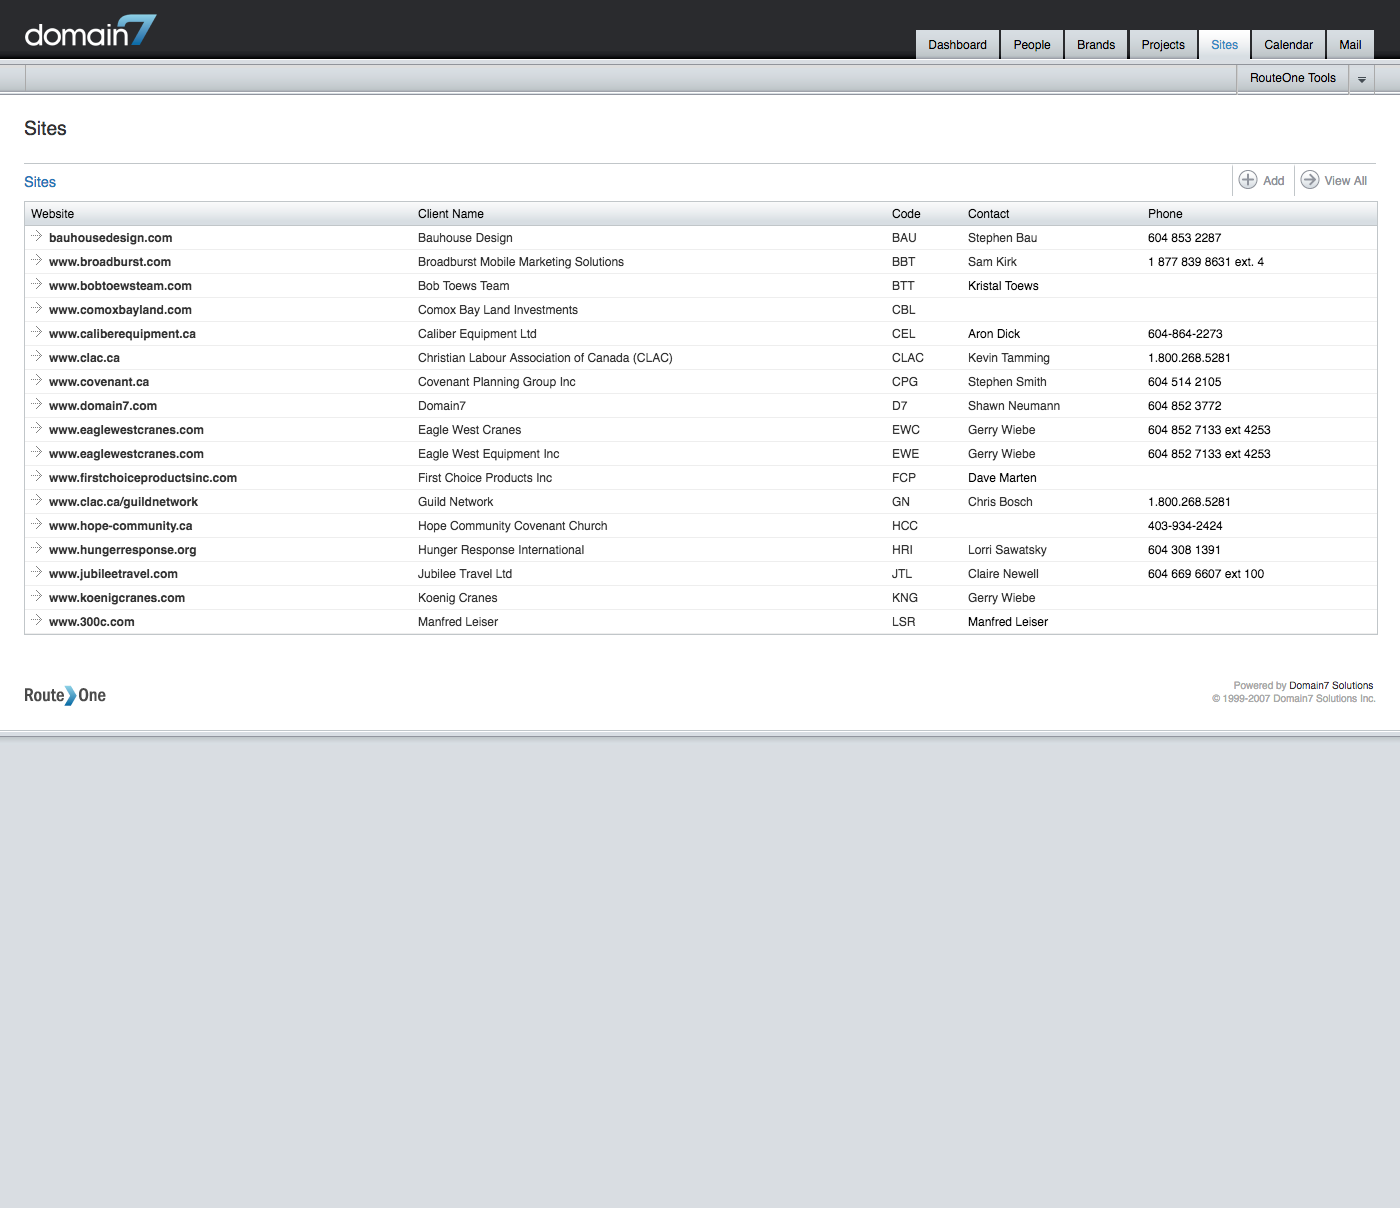Click the Code column header
This screenshot has width=1400, height=1208.
coord(906,214)
